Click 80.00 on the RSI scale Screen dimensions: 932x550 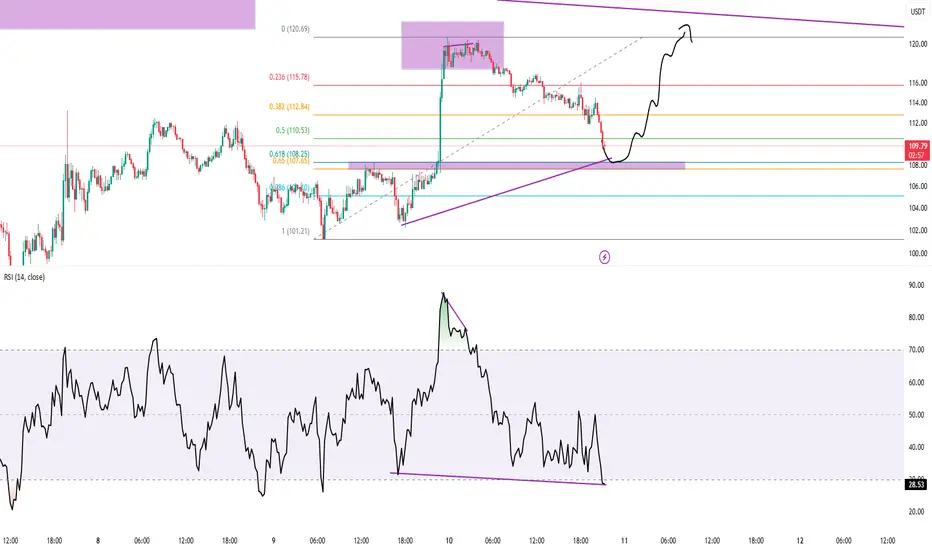[x=916, y=318]
